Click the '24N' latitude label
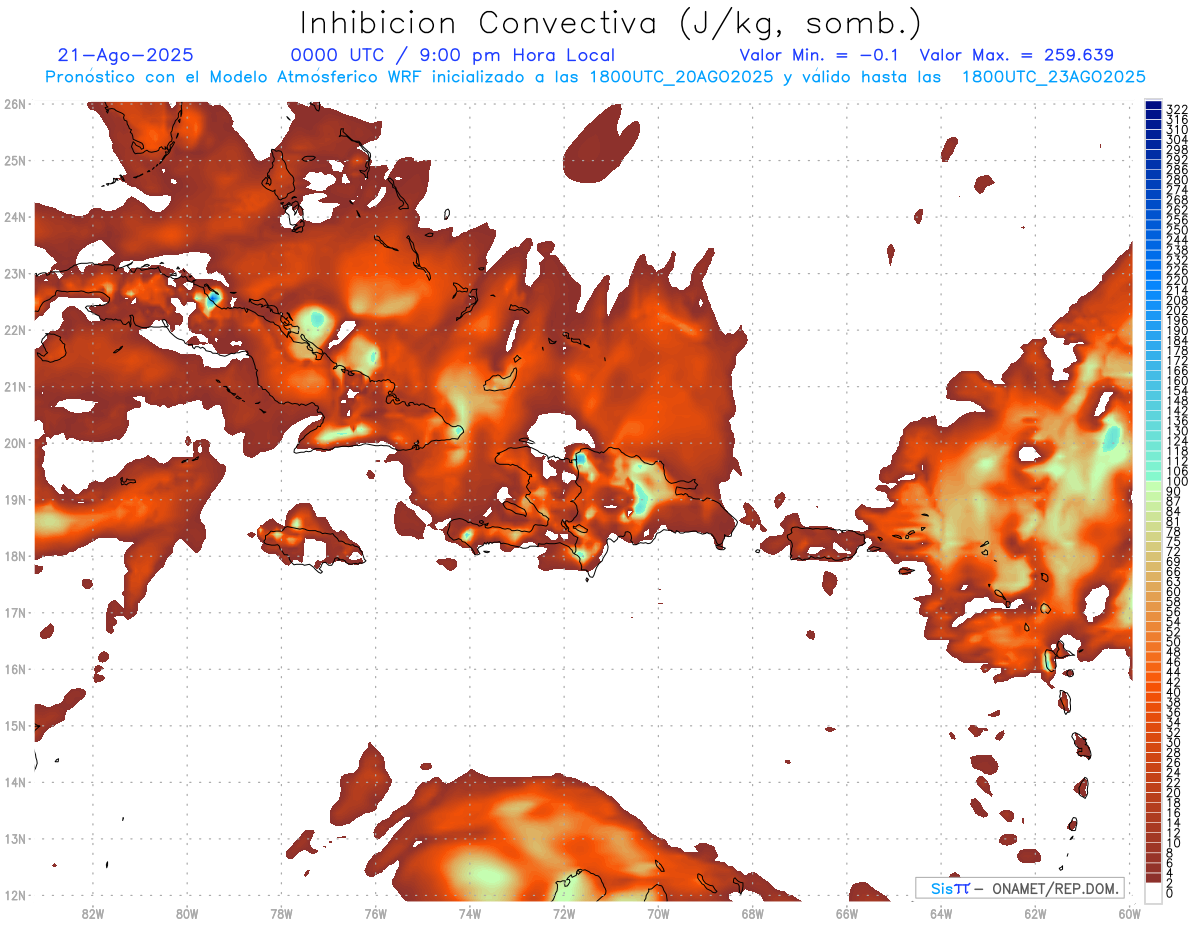 click(14, 217)
